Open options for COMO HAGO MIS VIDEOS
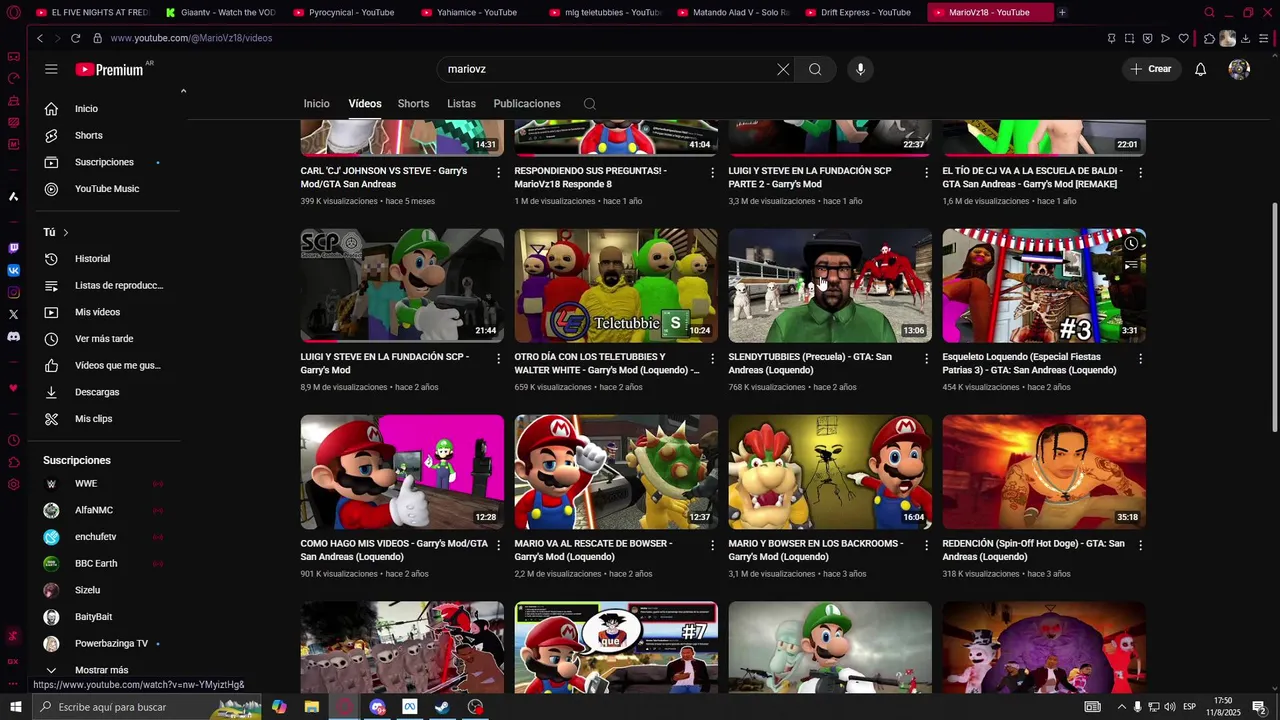The image size is (1280, 720). pos(498,545)
